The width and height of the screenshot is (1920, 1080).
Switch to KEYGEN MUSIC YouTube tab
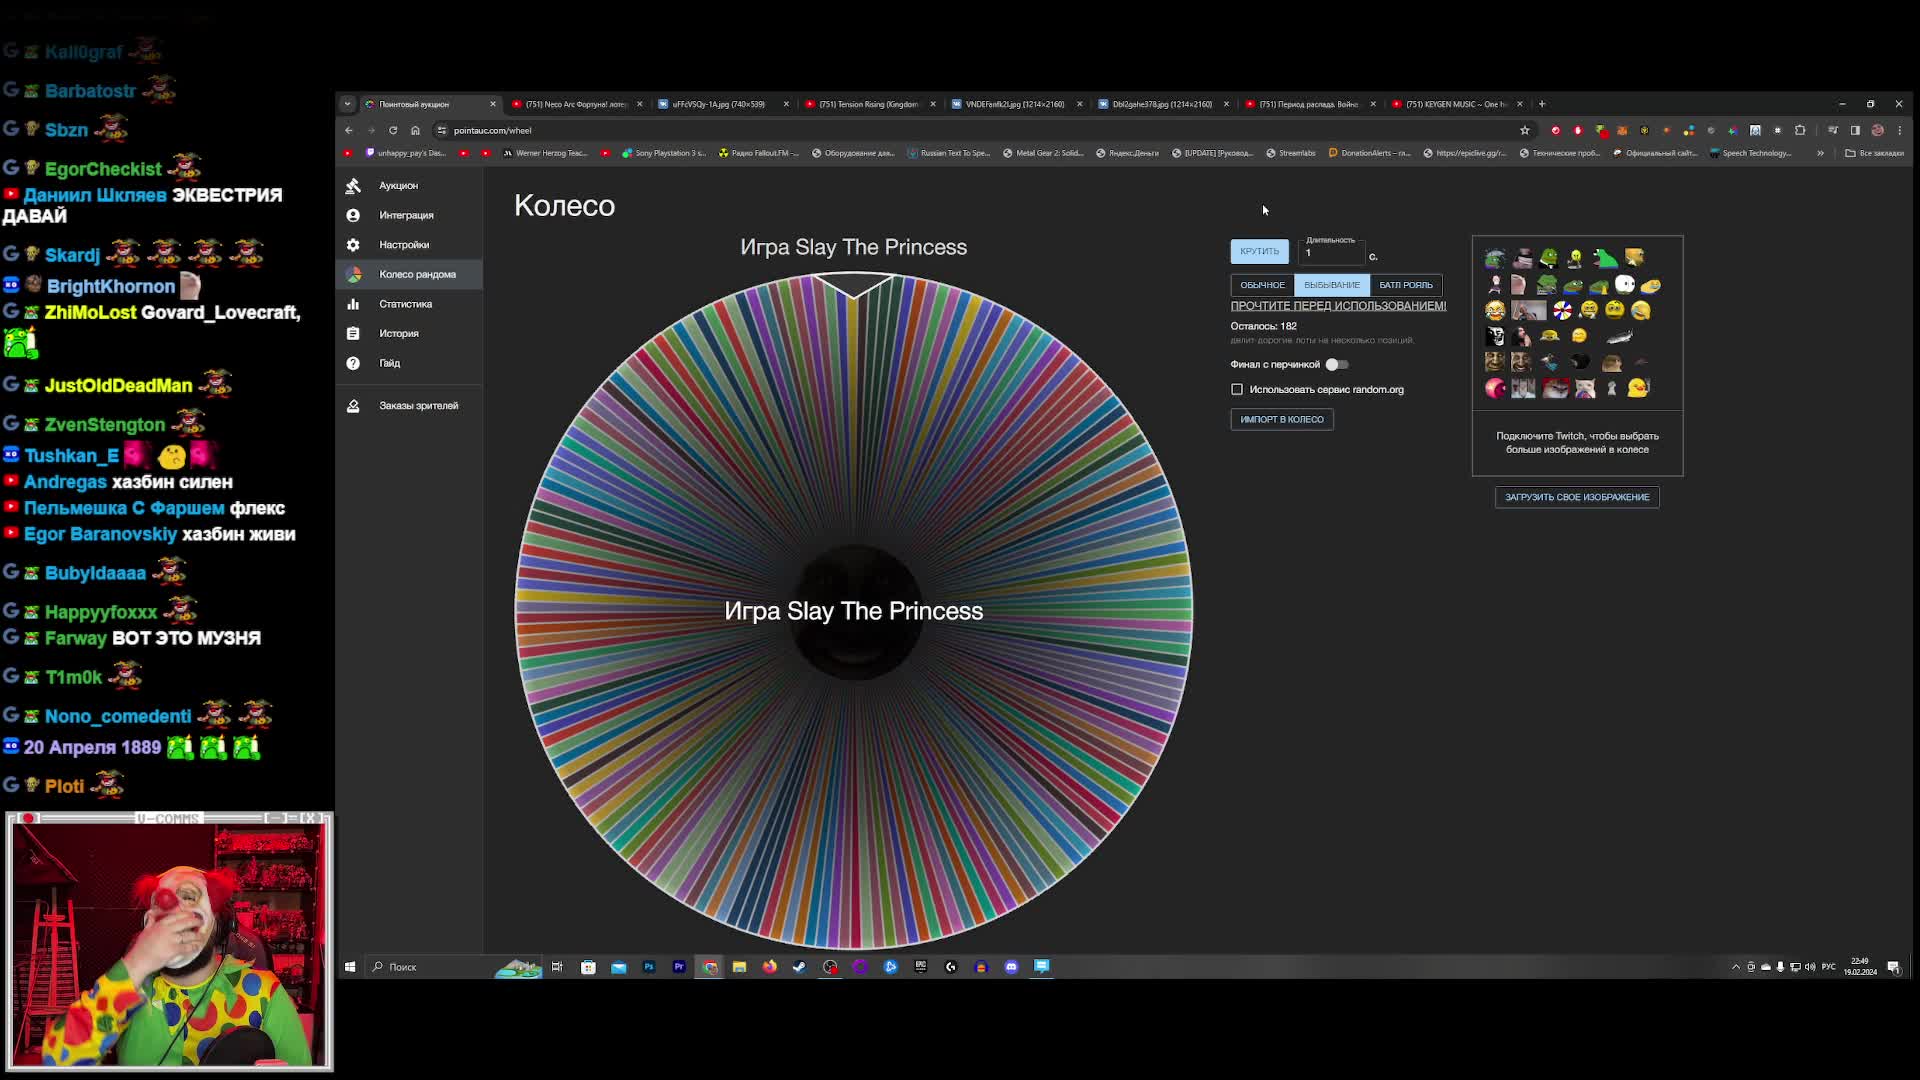(1455, 104)
